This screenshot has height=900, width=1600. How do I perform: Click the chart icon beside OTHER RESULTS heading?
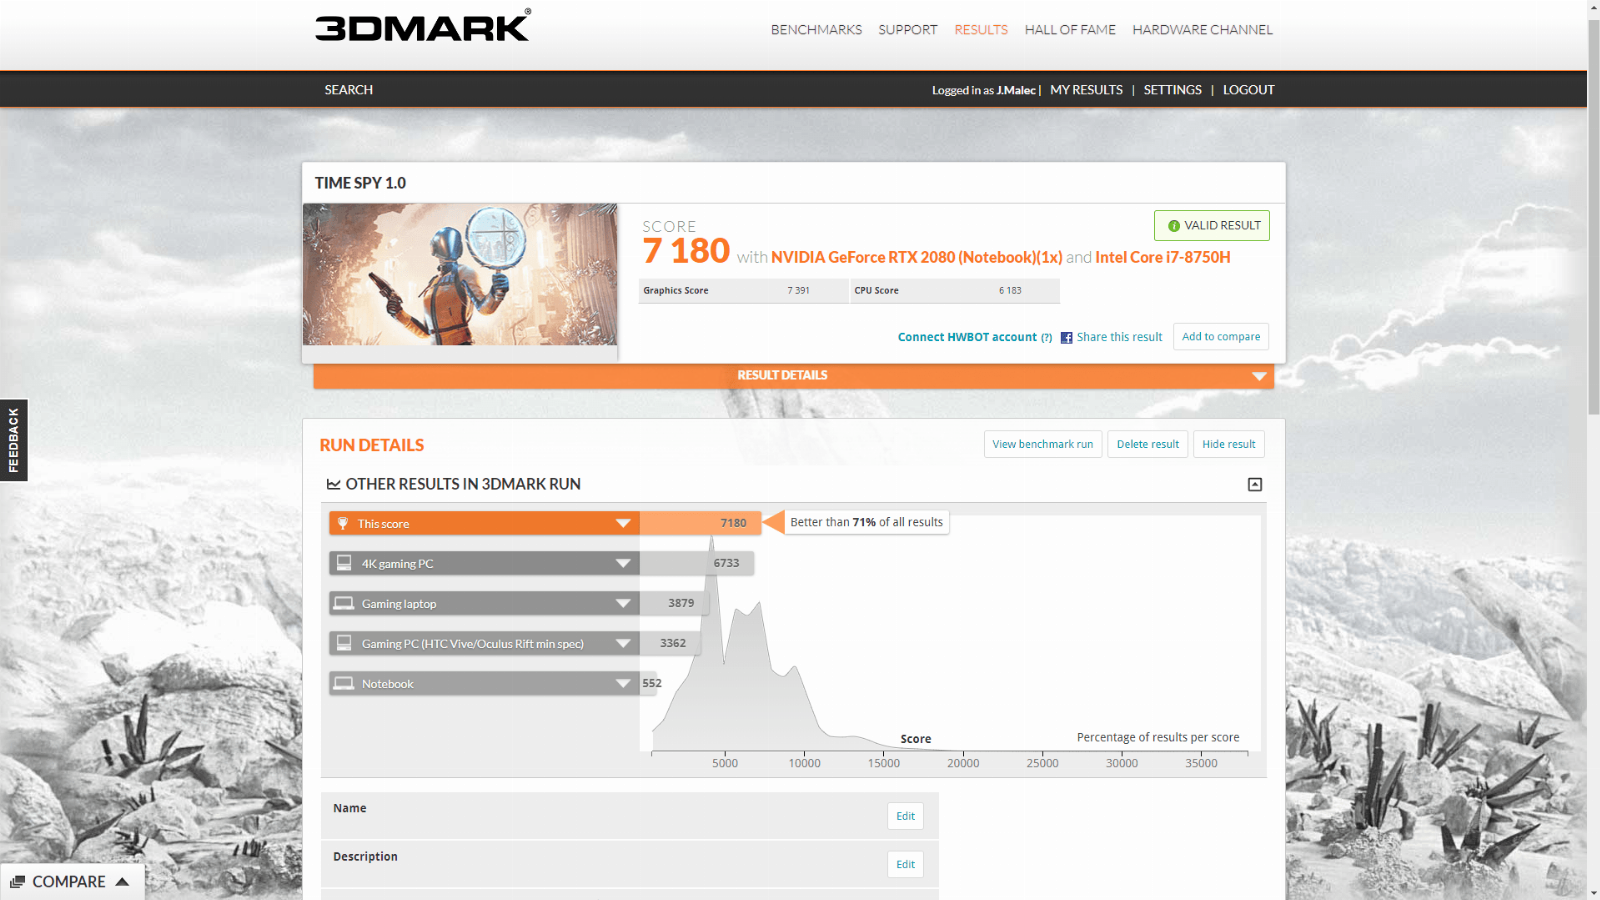334,485
